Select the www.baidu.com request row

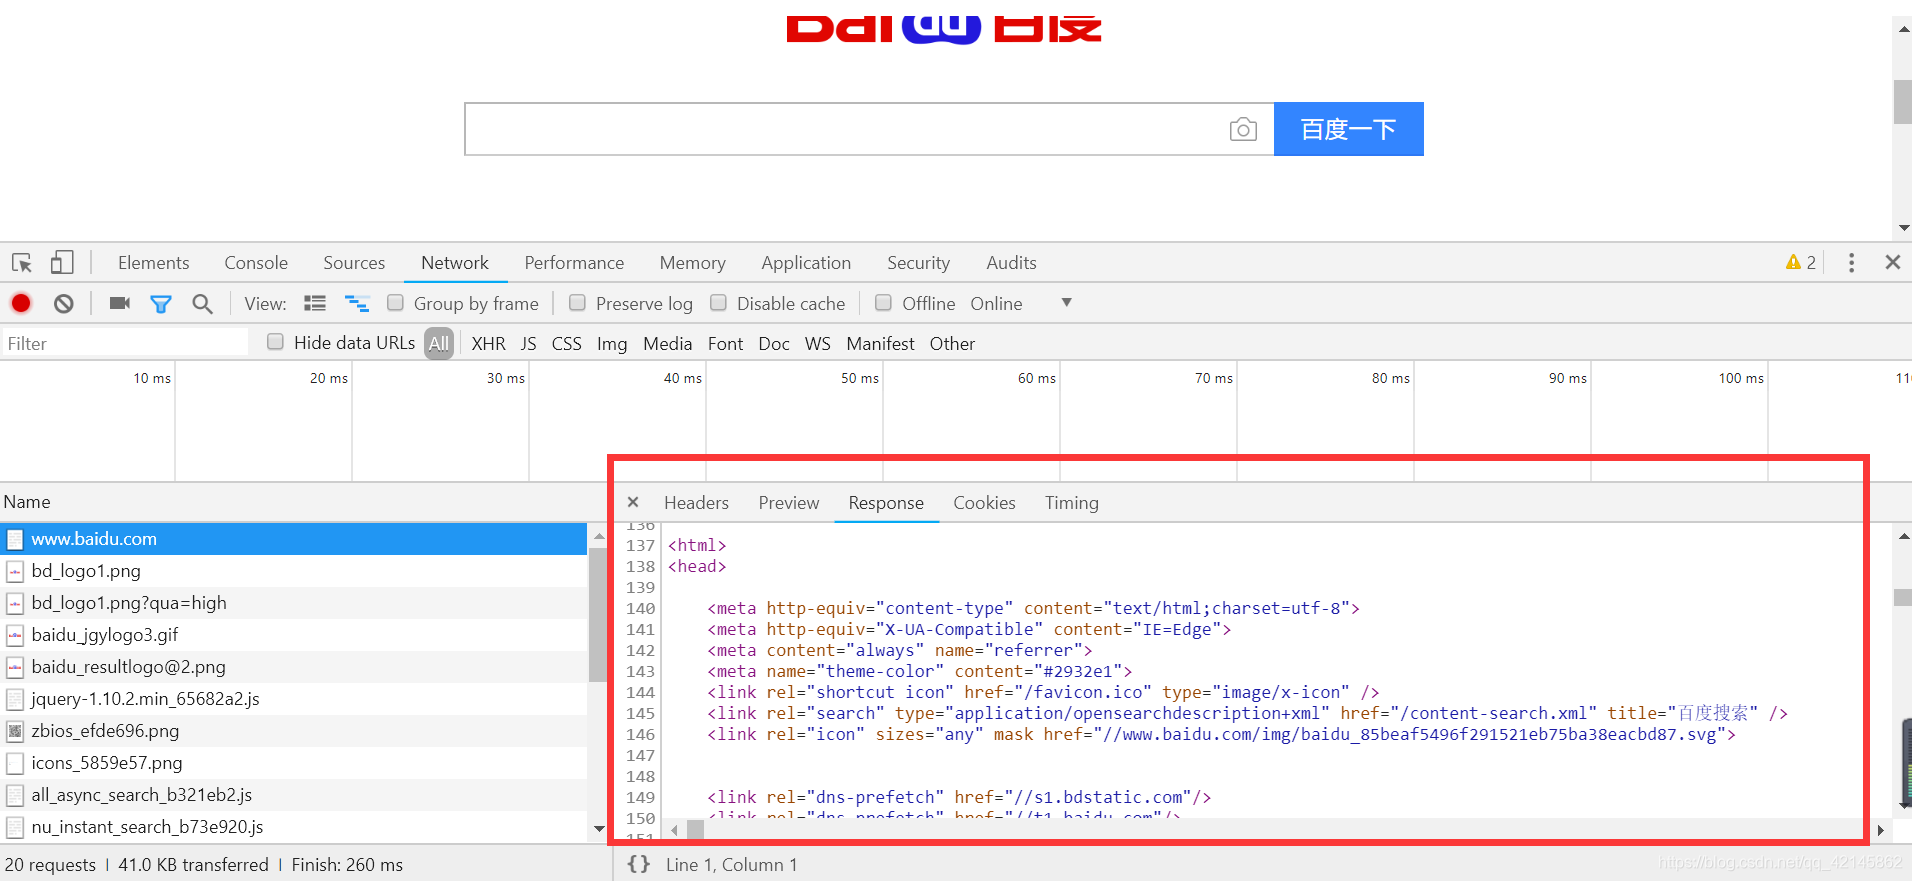click(x=293, y=539)
